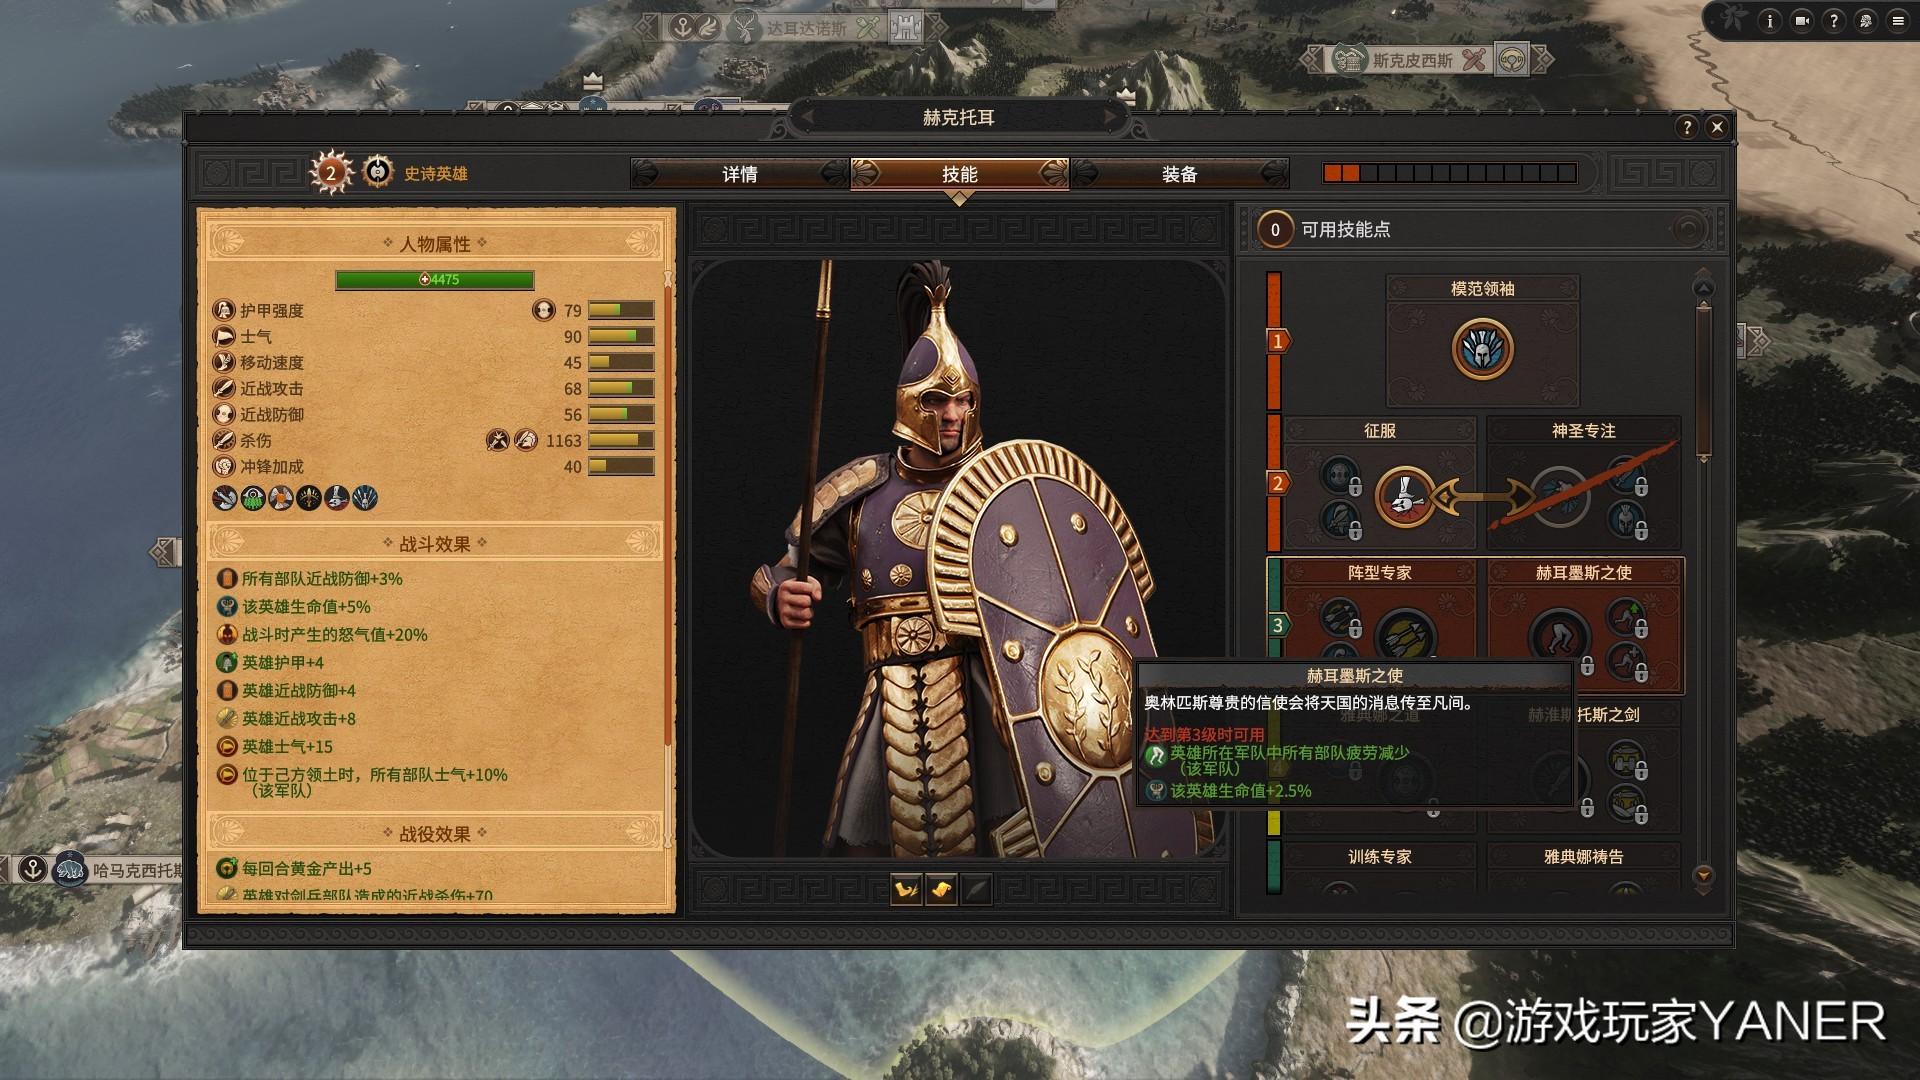This screenshot has width=1920, height=1080.
Task: Toggle second equipment slot below hero portrait
Action: 941,889
